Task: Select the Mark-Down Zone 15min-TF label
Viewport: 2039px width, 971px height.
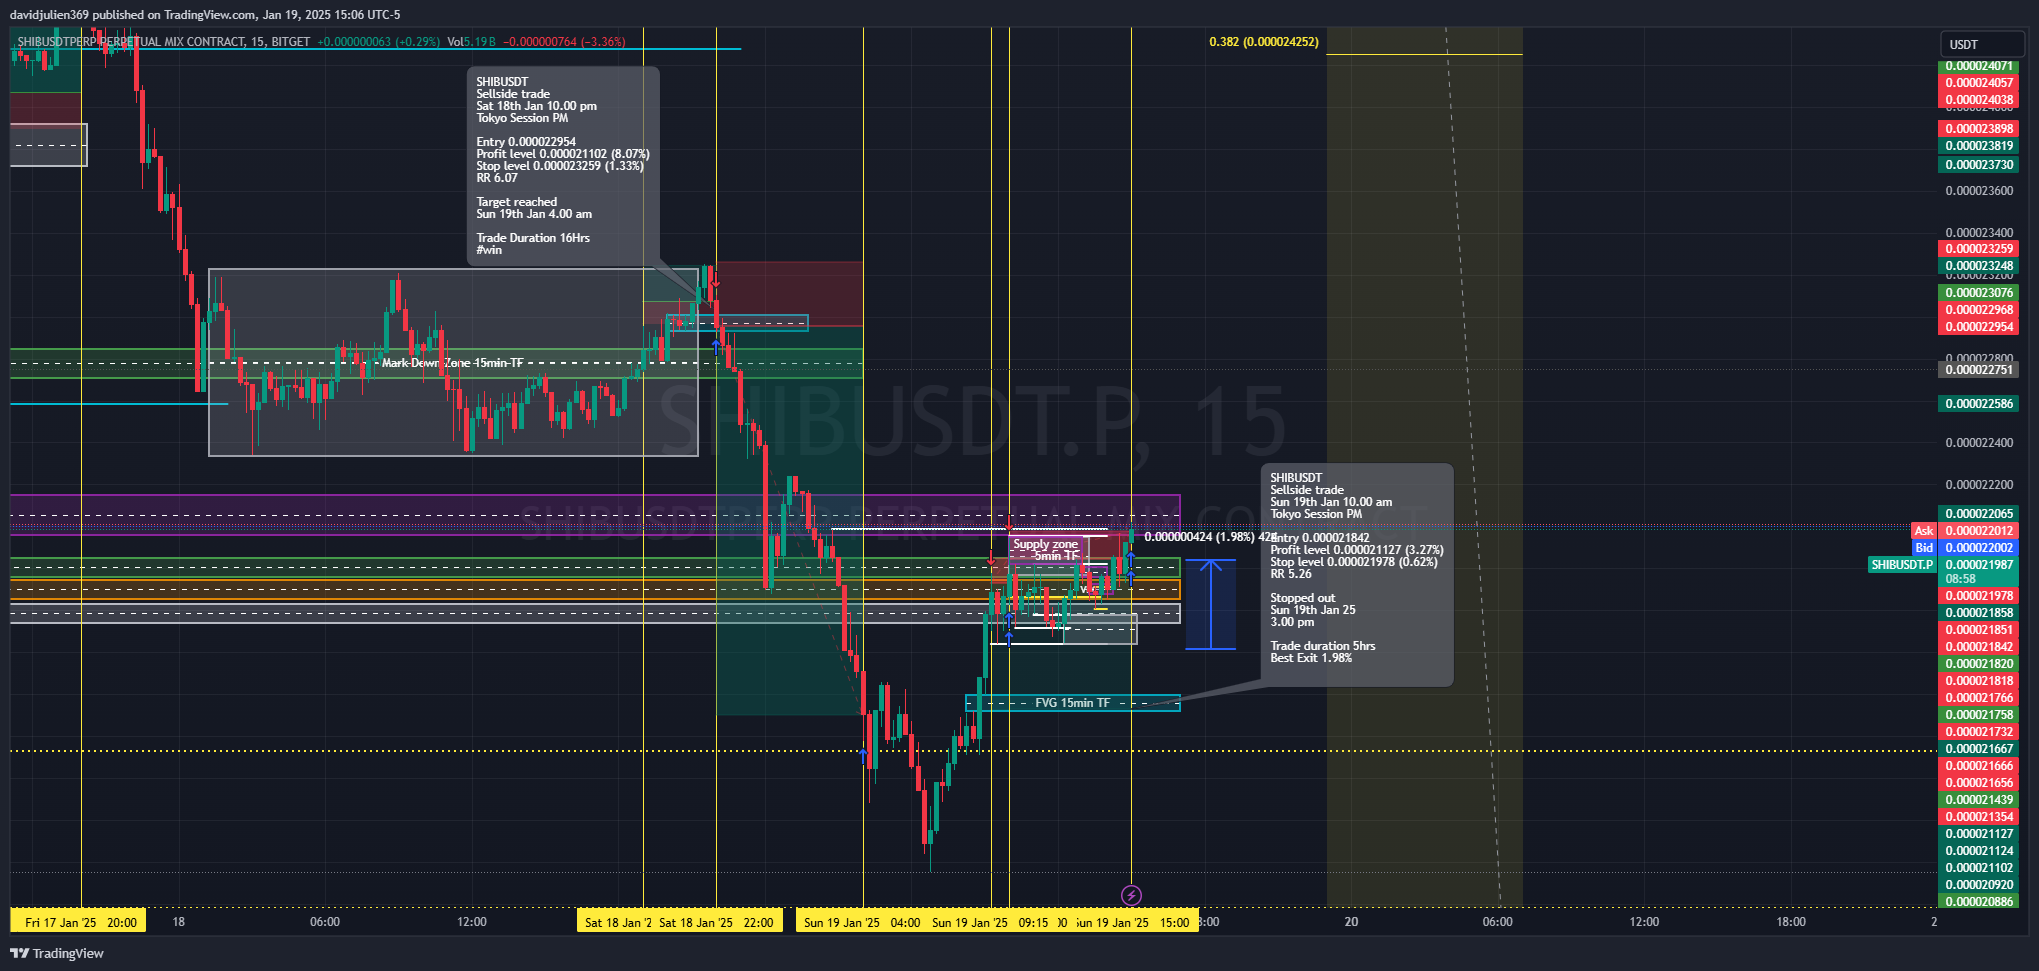Action: coord(452,363)
